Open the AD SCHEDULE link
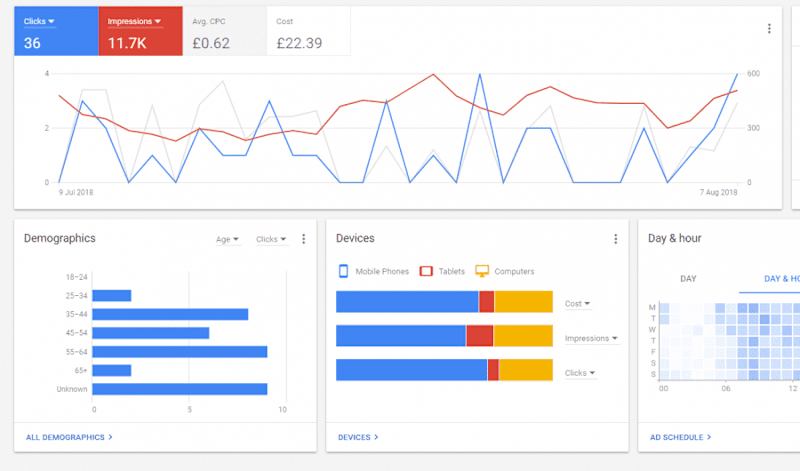The width and height of the screenshot is (800, 471). coord(680,437)
